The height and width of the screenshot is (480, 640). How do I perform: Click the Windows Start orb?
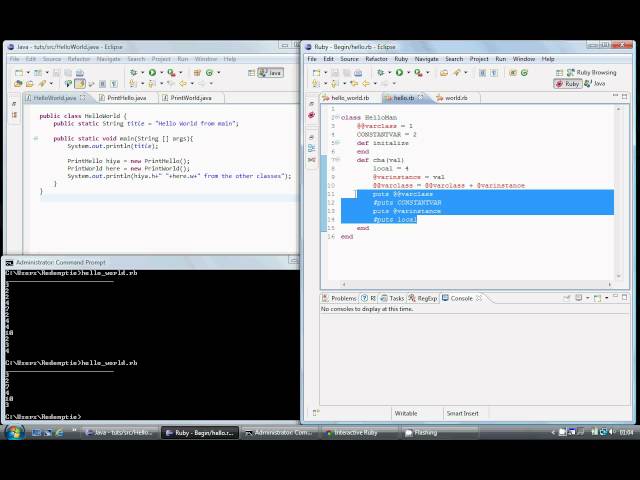tap(14, 432)
